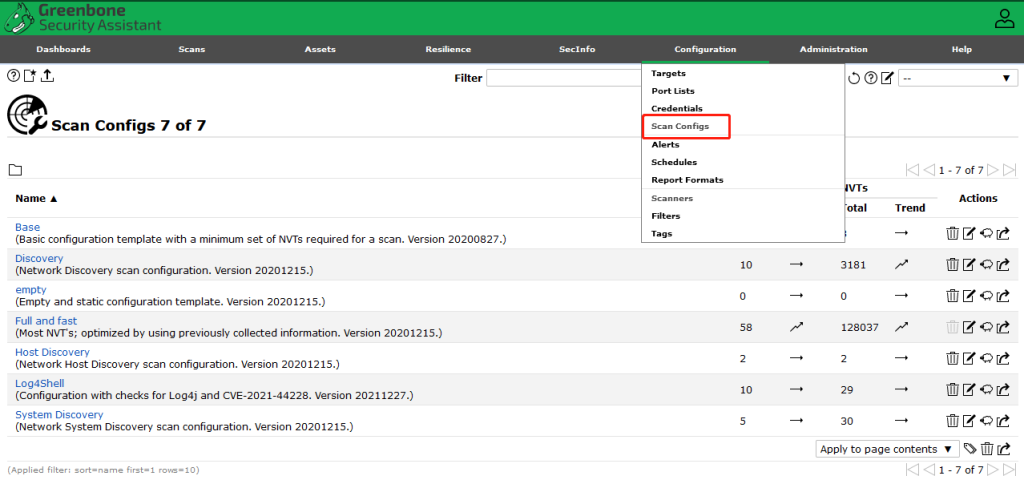Open help icon at top left toolbar

point(13,77)
